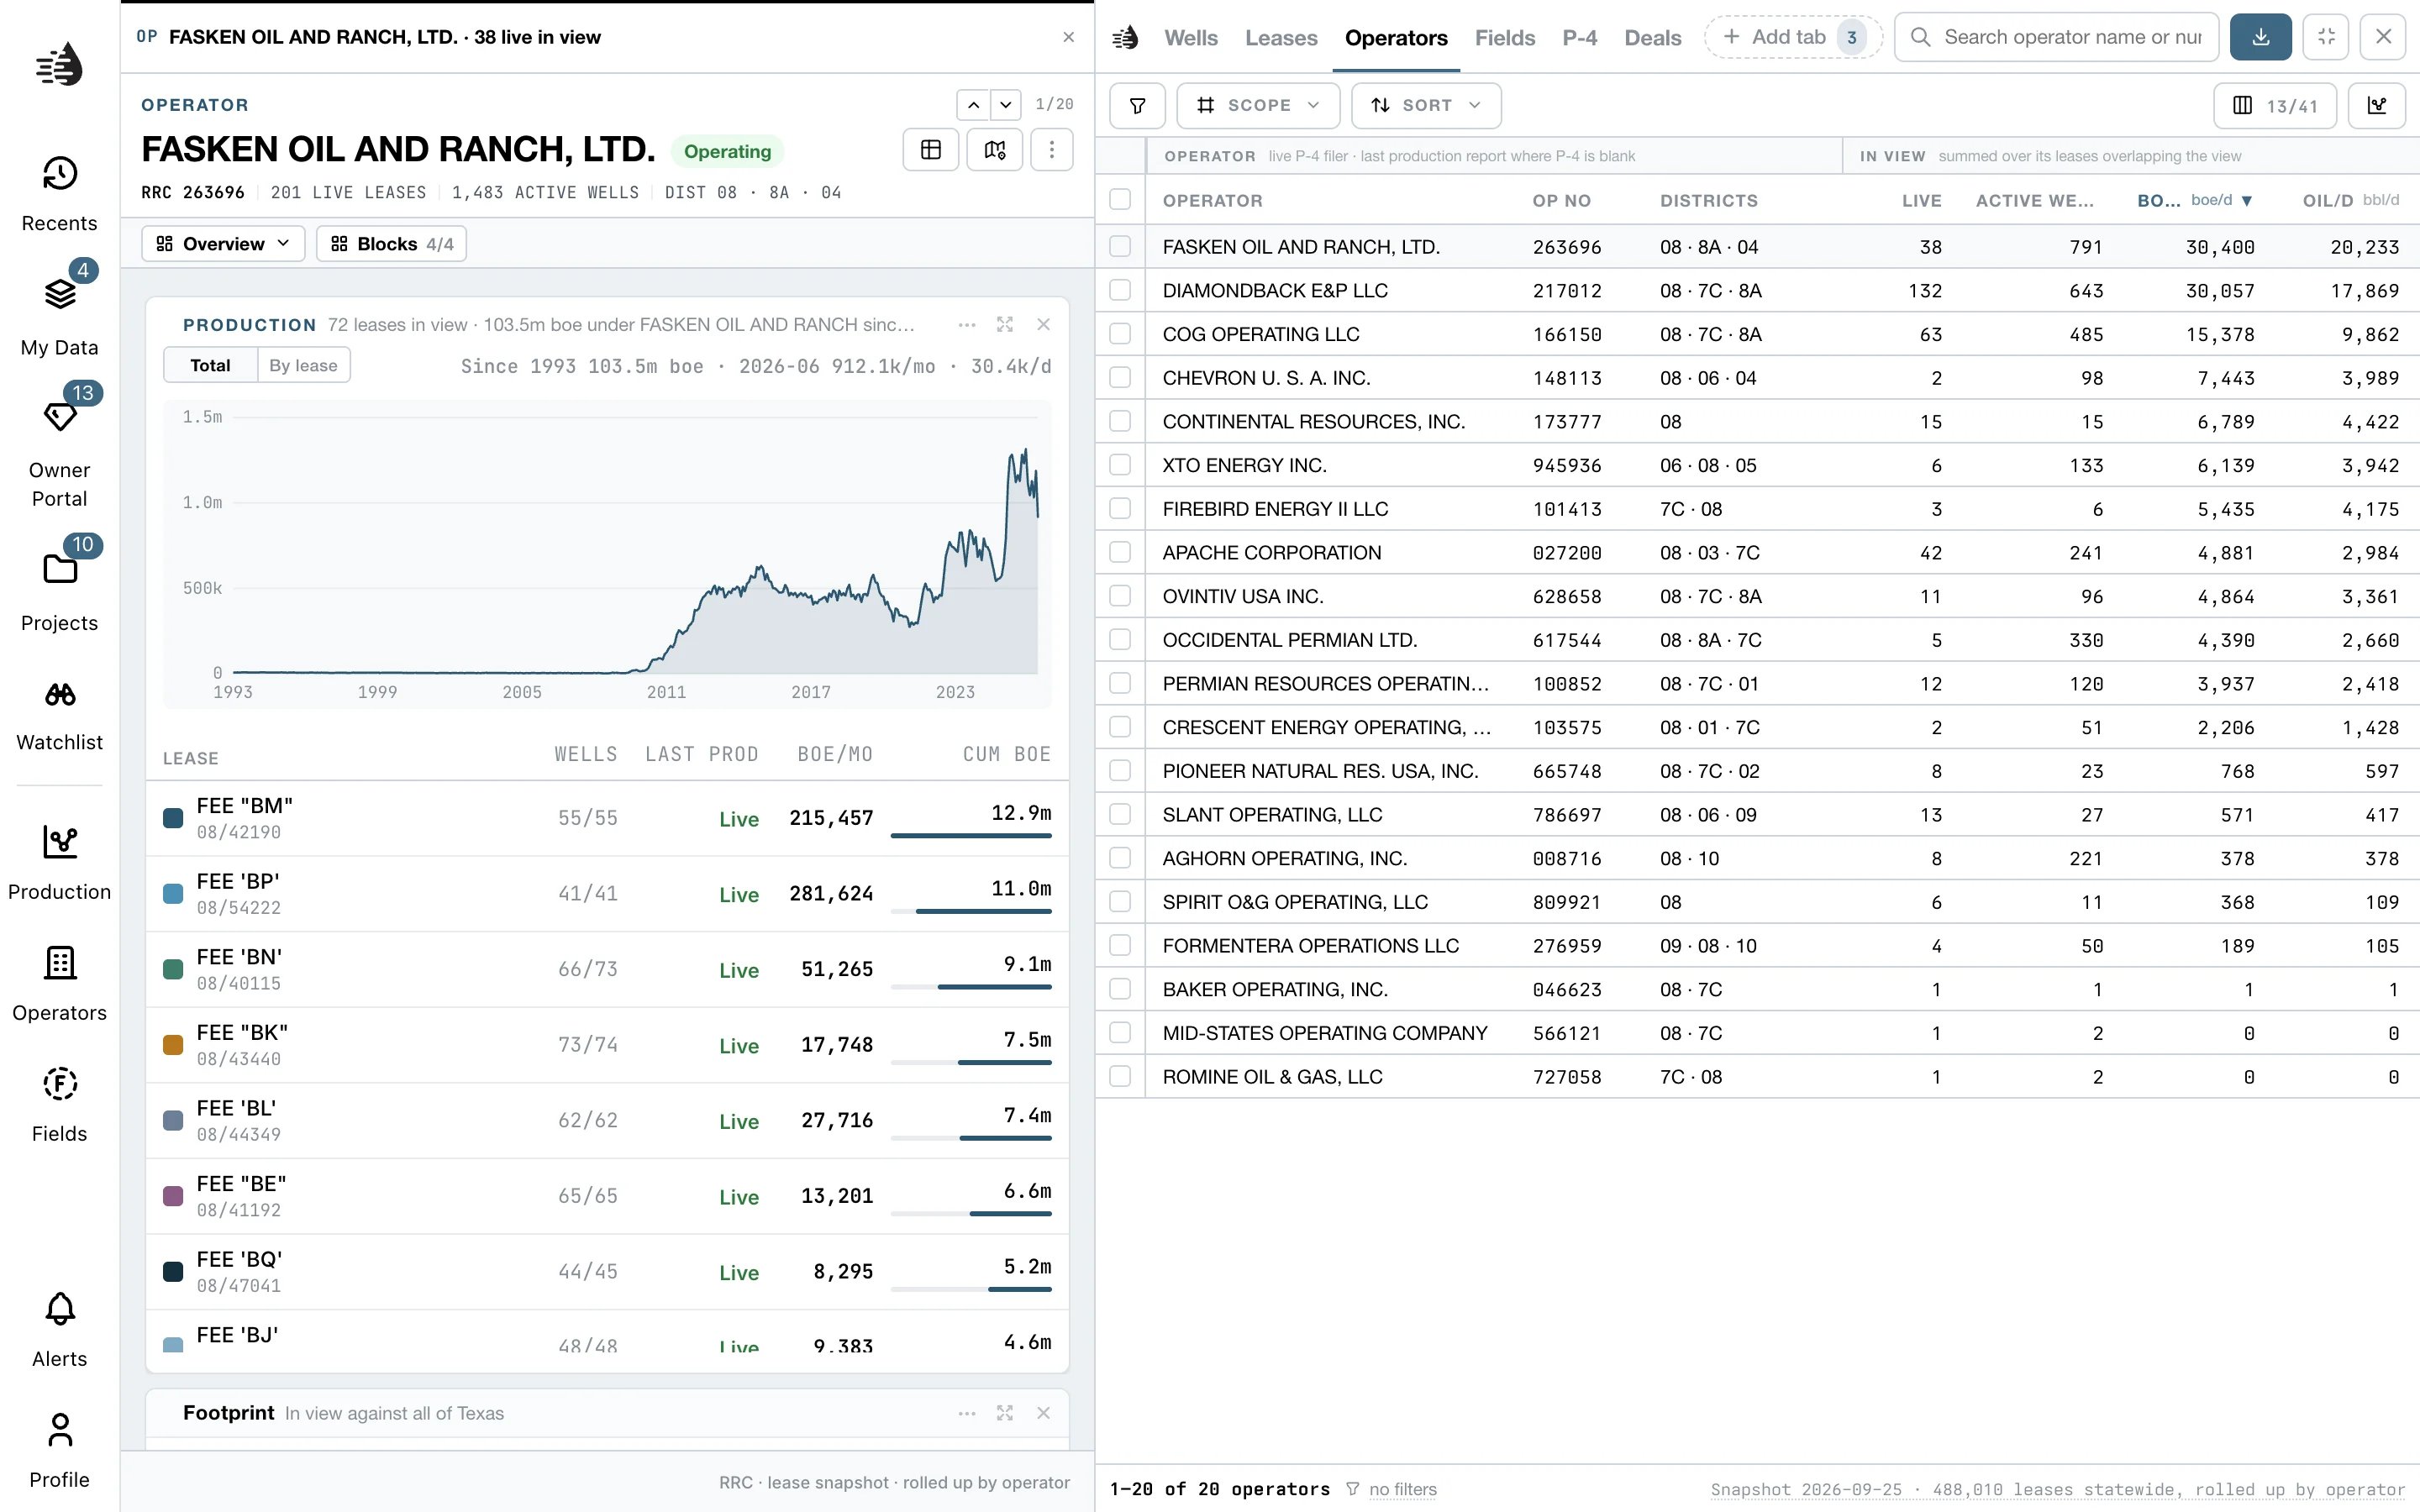The image size is (2420, 1512).
Task: Click the app logo in the sidebar
Action: pos(59,64)
